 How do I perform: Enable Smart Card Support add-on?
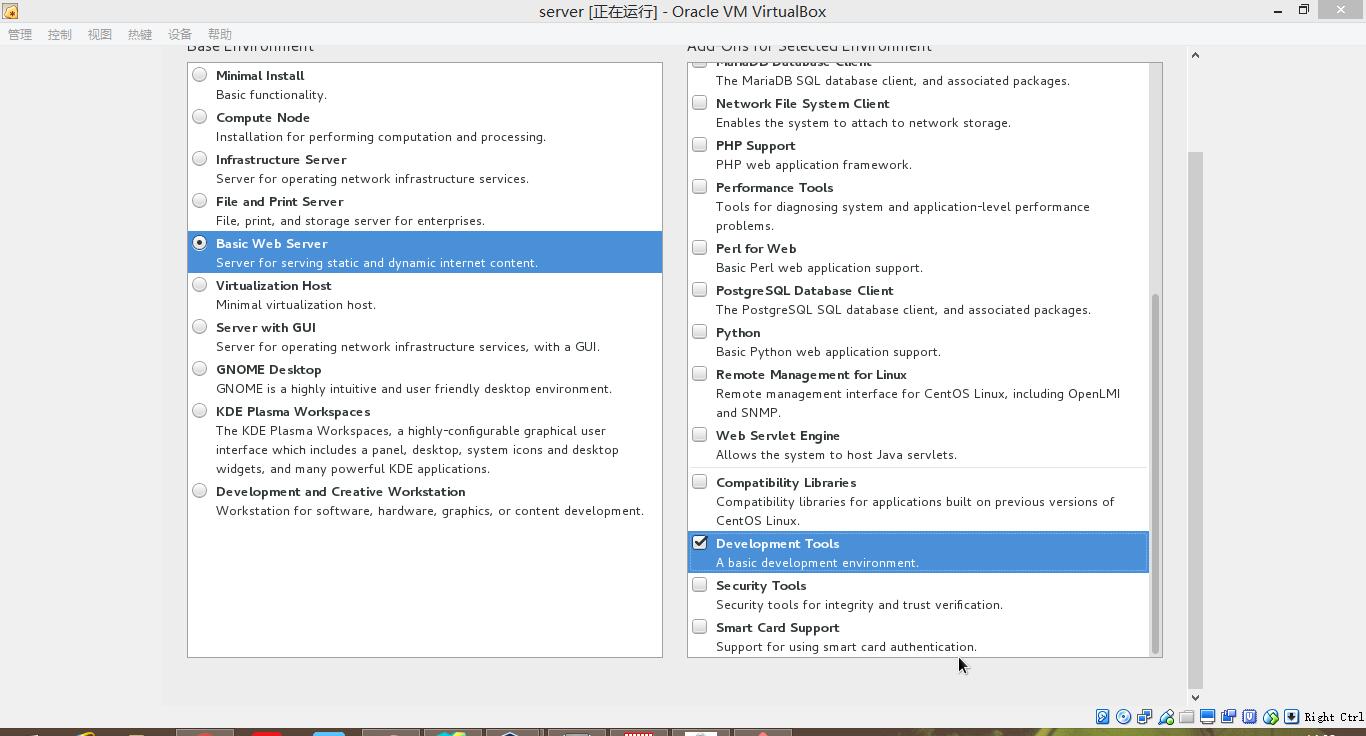click(700, 626)
